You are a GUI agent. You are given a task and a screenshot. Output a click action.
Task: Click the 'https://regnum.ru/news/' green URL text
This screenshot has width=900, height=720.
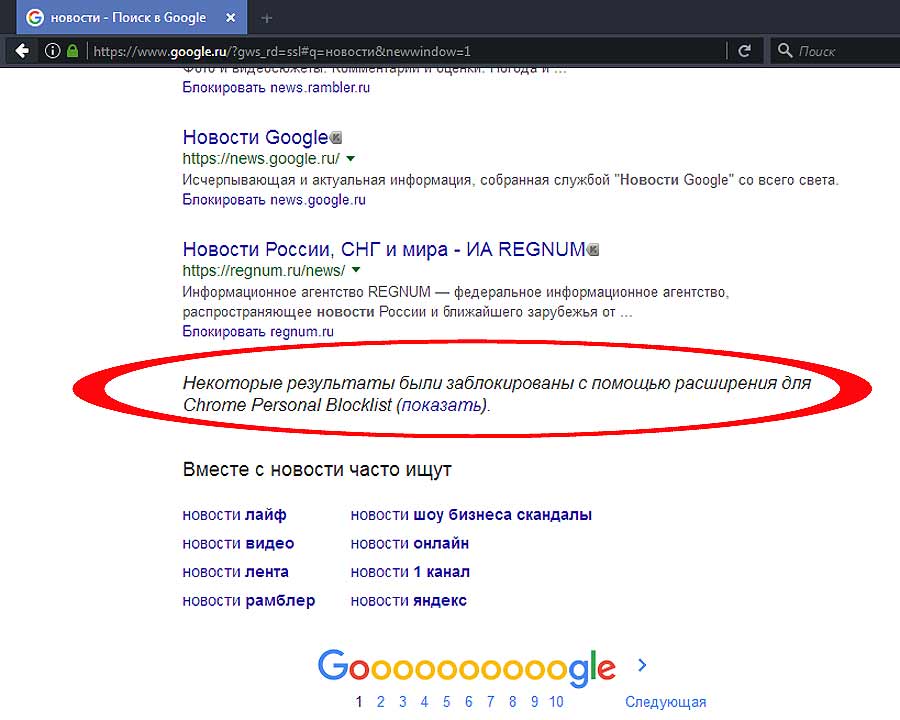pos(264,270)
